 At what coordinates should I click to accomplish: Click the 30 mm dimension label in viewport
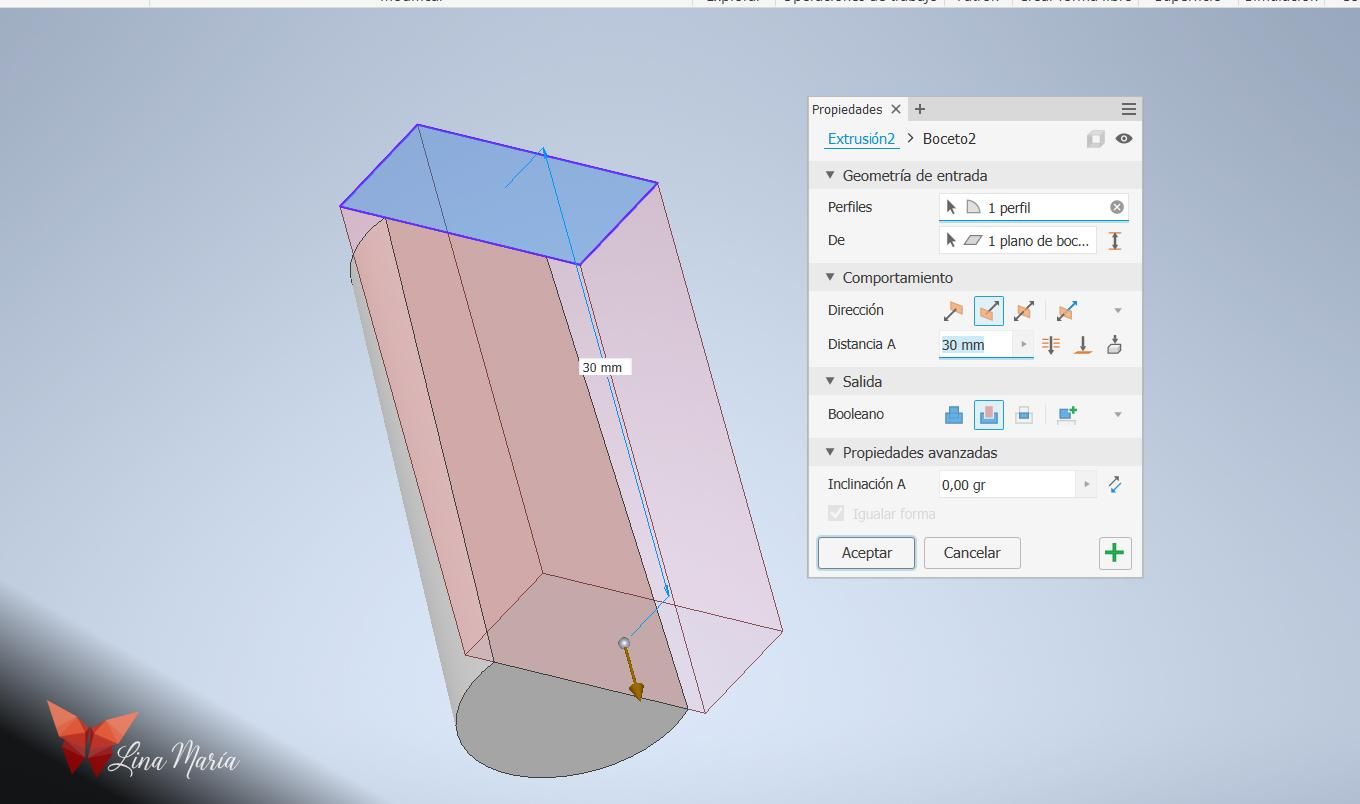603,368
